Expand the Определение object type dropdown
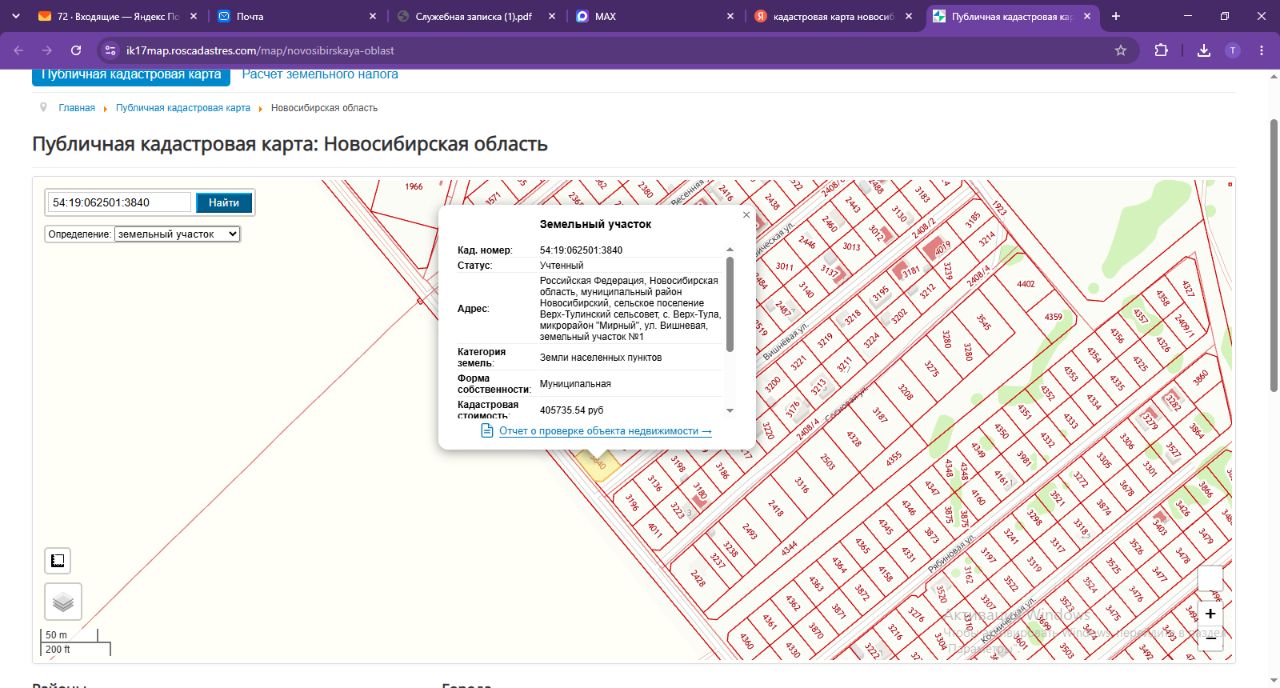1280x688 pixels. coord(177,233)
